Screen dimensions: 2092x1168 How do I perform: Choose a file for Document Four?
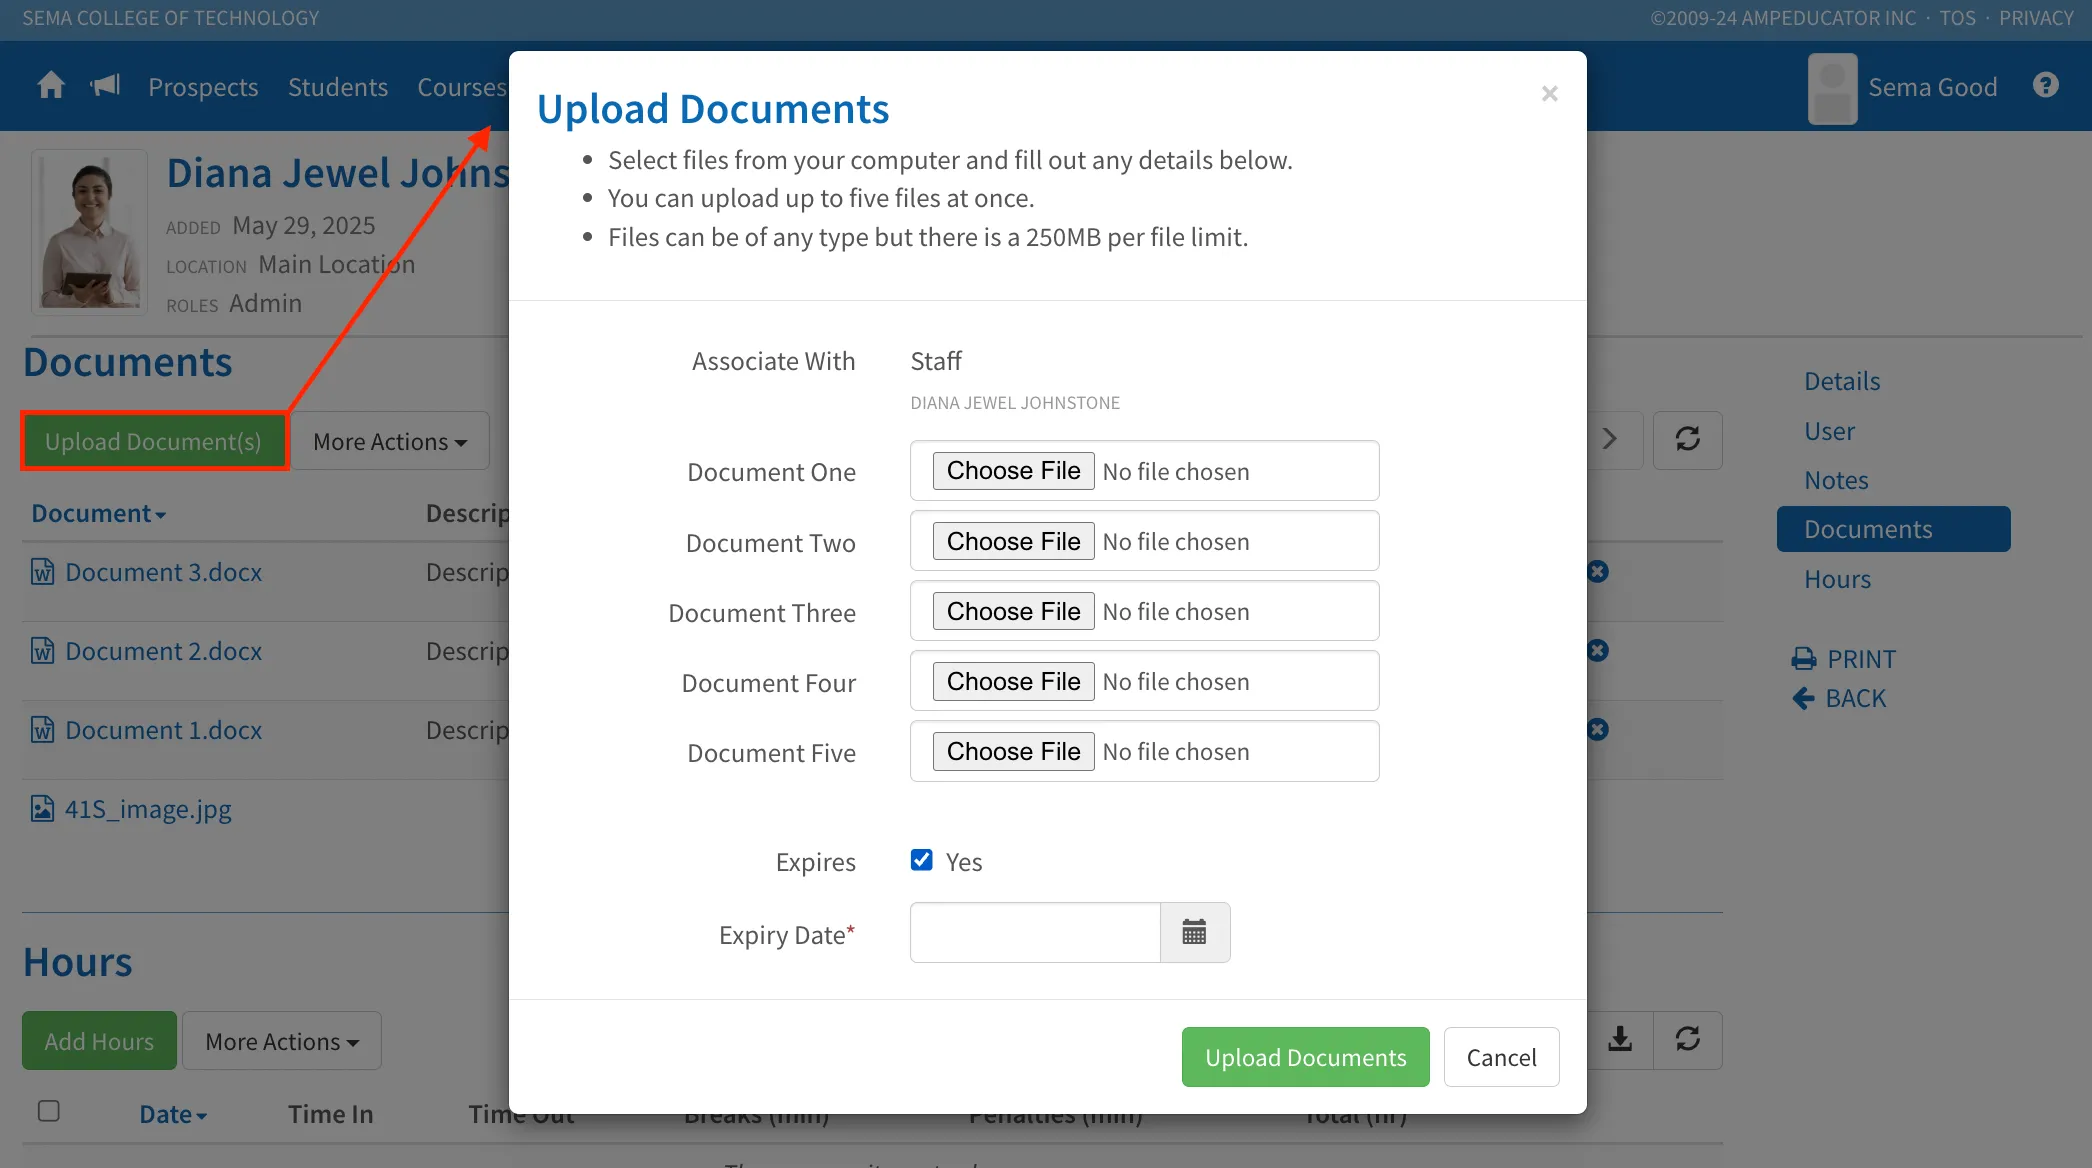[x=1013, y=681]
